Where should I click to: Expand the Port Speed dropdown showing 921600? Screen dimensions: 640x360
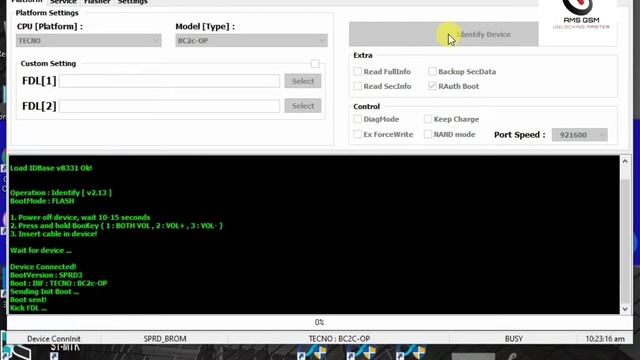point(580,135)
